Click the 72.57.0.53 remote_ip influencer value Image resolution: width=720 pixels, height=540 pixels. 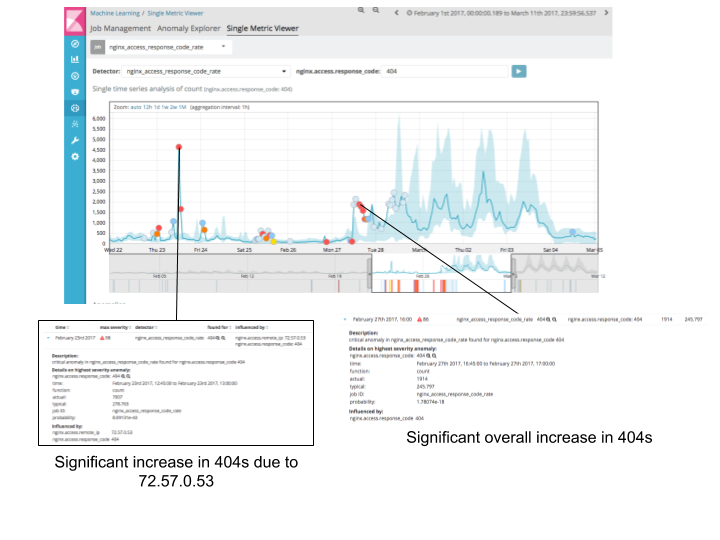click(122, 433)
